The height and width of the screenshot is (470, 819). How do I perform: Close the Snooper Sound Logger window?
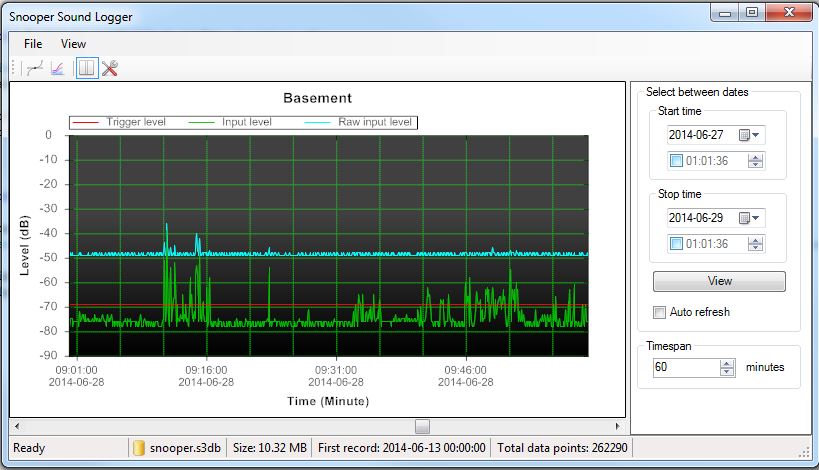(x=789, y=12)
